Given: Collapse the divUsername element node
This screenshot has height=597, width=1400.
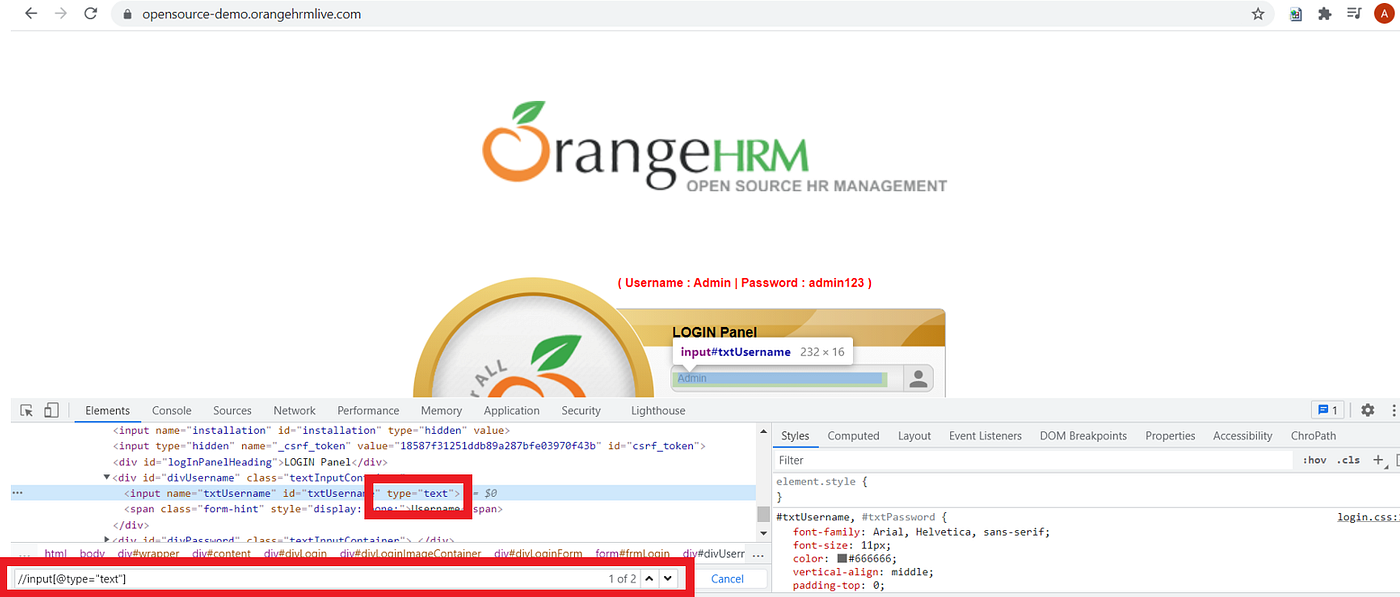Looking at the screenshot, I should (106, 477).
